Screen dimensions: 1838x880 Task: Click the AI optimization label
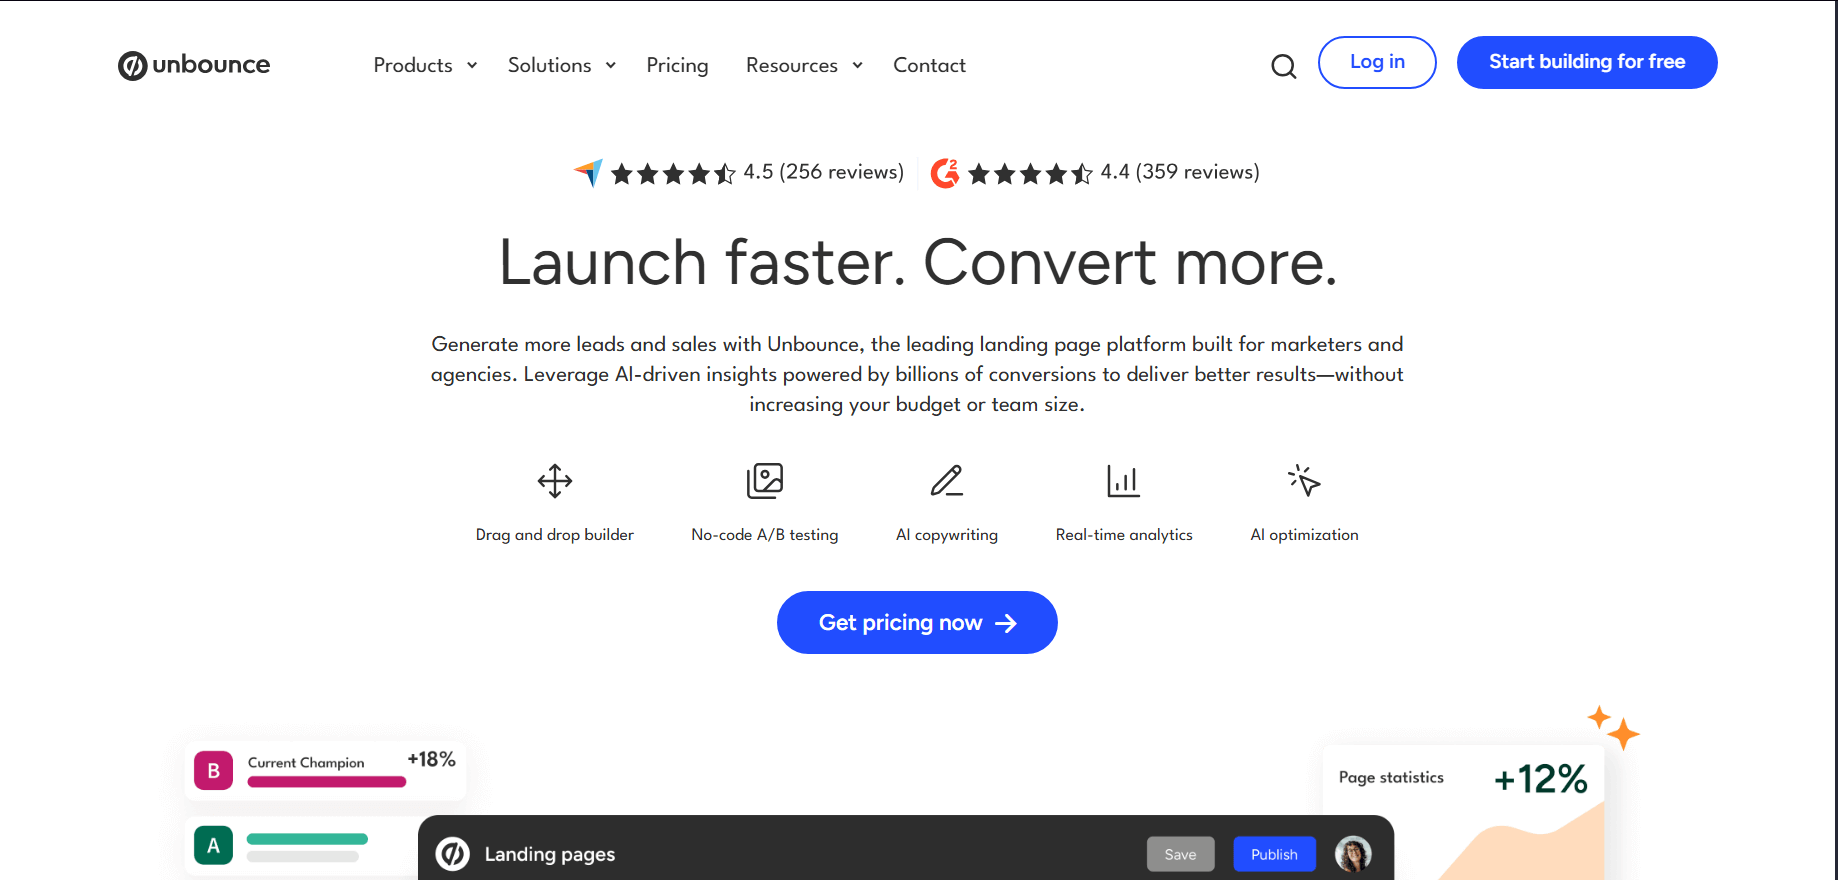1304,535
